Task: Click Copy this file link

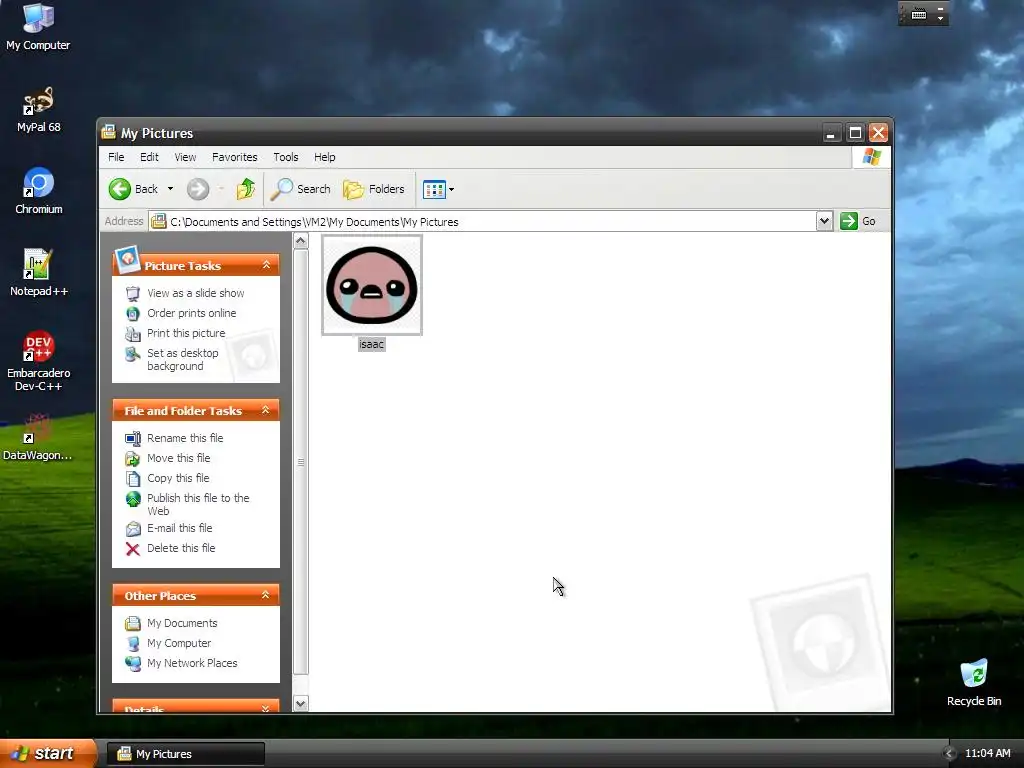Action: coord(178,478)
